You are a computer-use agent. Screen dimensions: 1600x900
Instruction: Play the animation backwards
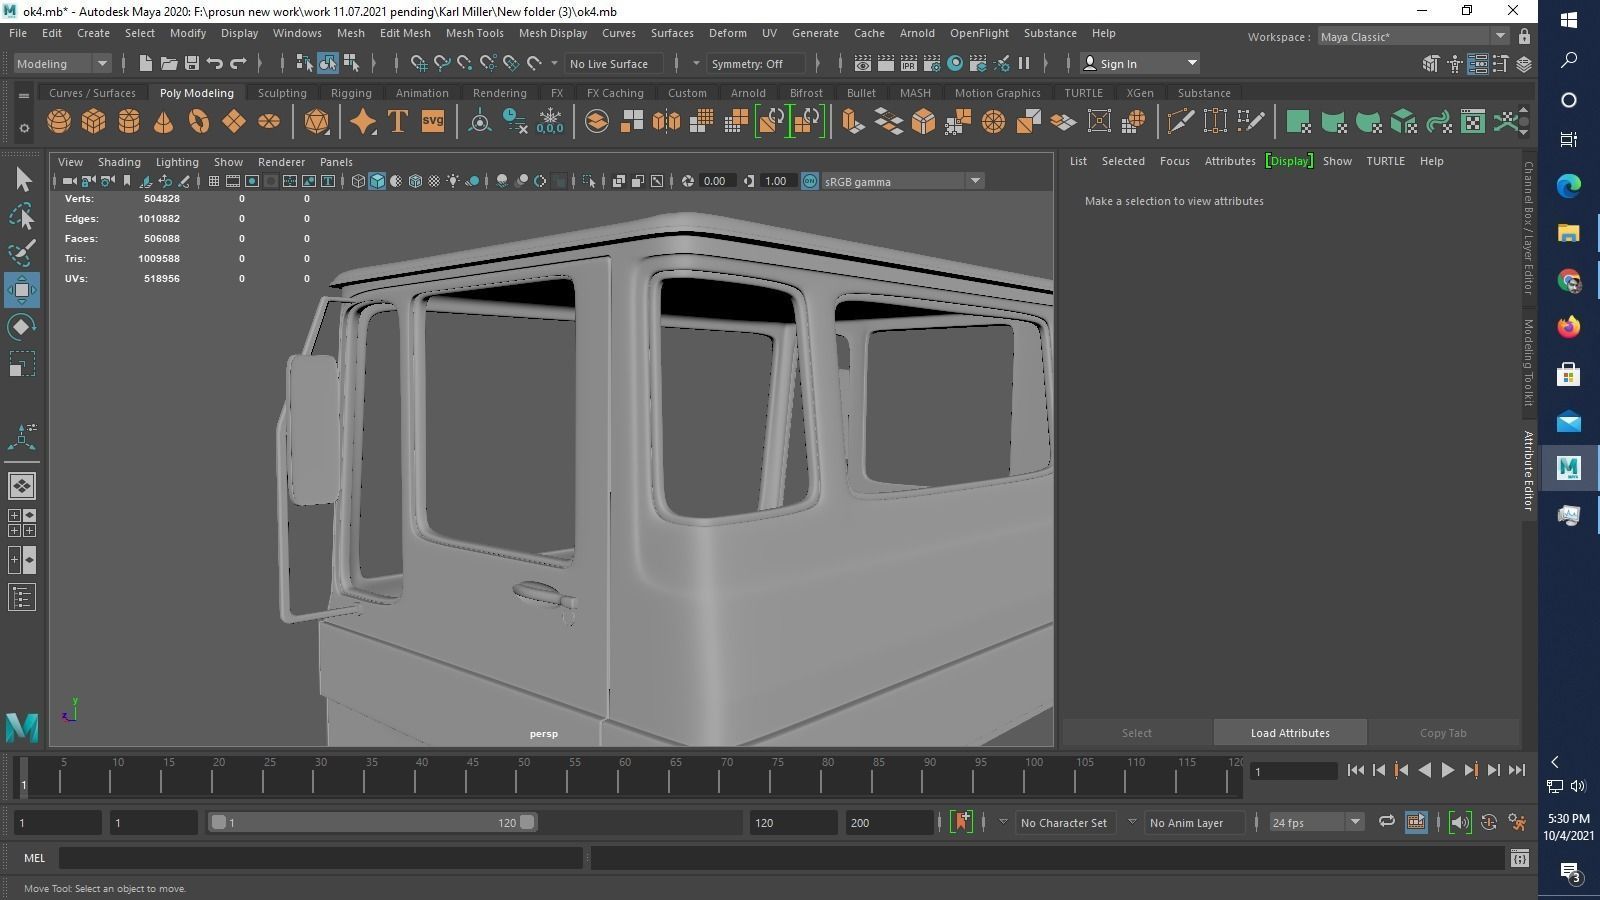[1425, 770]
